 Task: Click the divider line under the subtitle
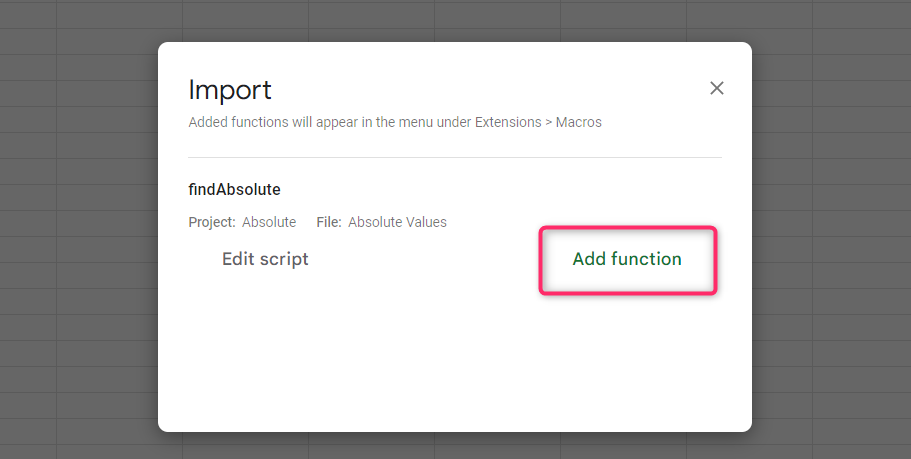click(454, 157)
